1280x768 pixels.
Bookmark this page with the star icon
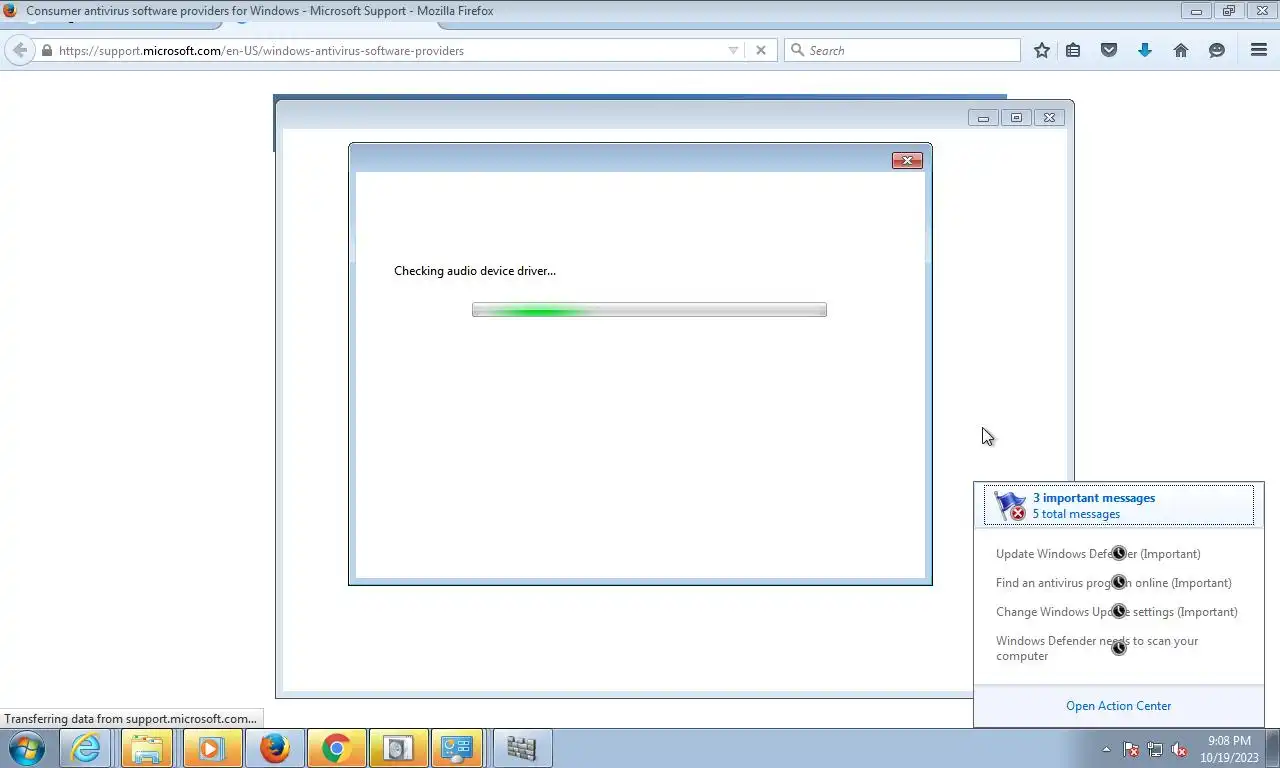[1042, 50]
